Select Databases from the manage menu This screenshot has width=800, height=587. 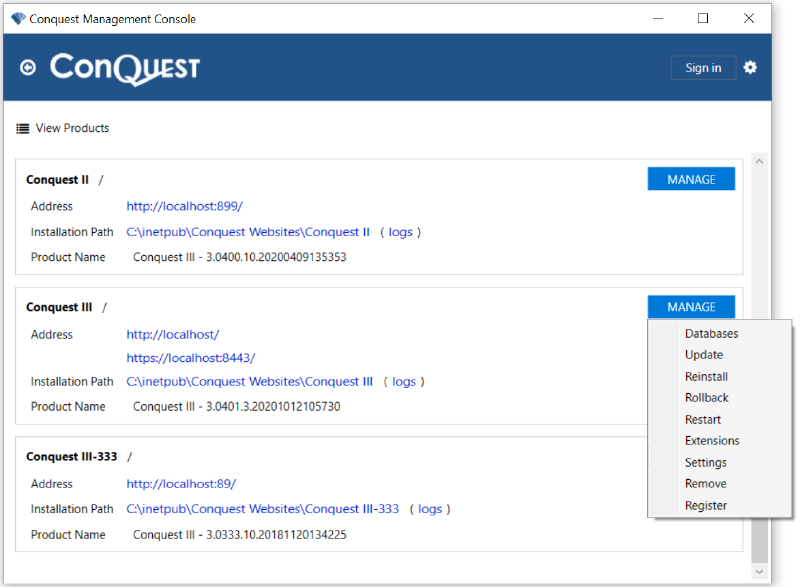click(711, 334)
